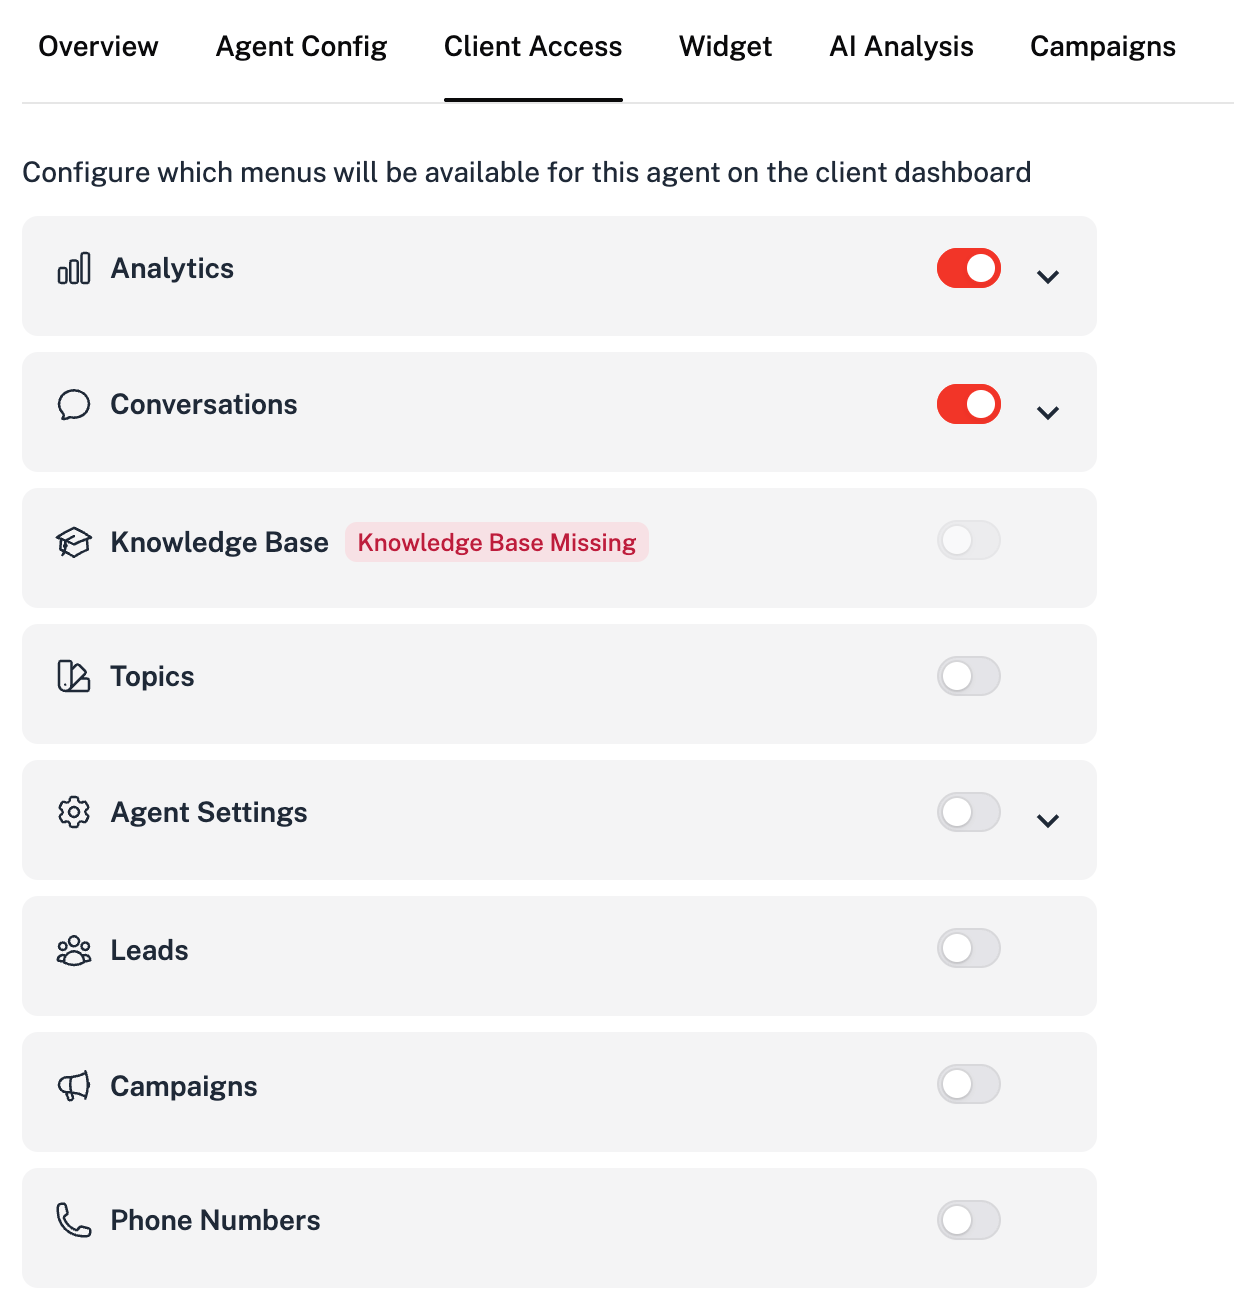
Task: Expand the Analytics section chevron
Action: [x=1047, y=277]
